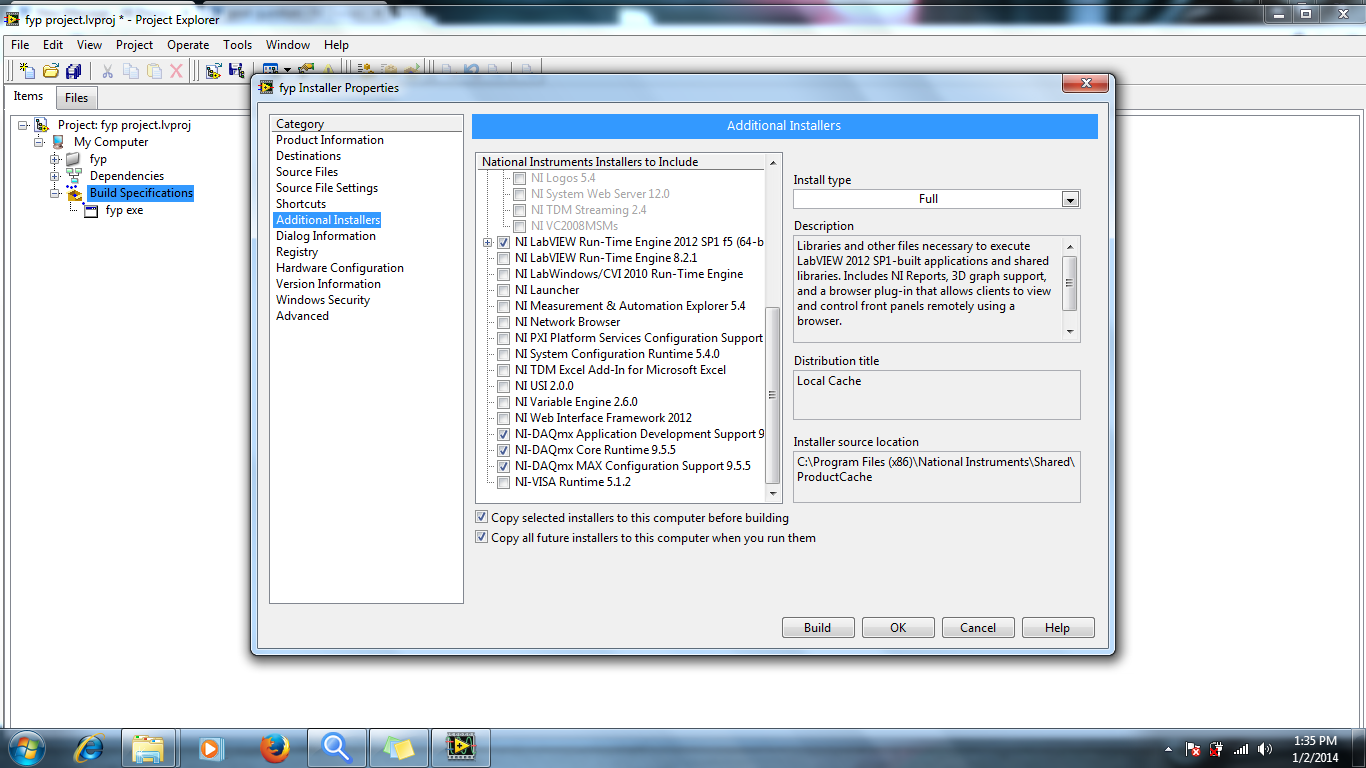Click the fyp exe application icon
The height and width of the screenshot is (768, 1366).
tap(91, 211)
